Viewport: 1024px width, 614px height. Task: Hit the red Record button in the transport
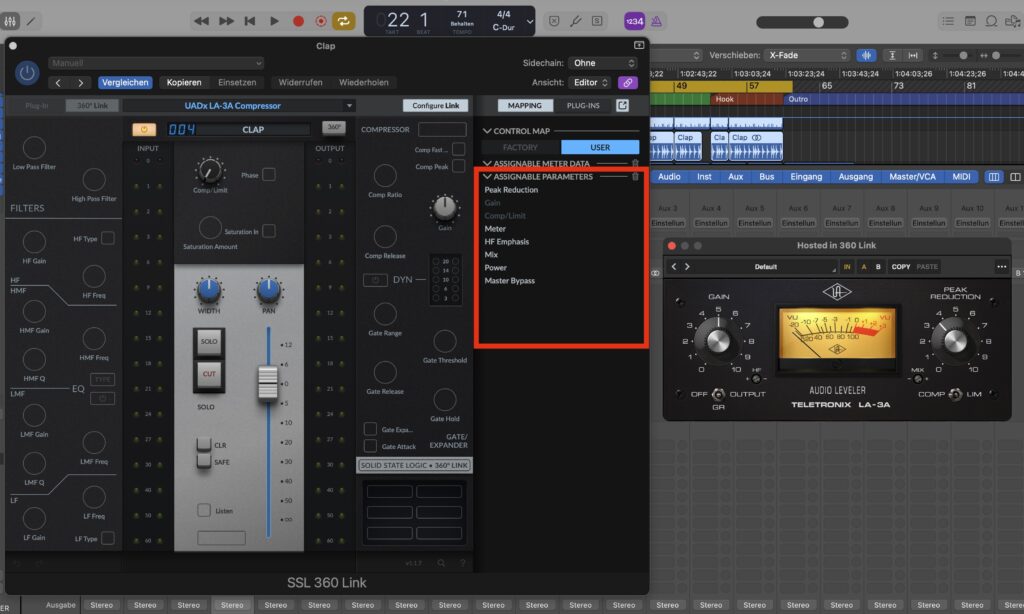pyautogui.click(x=298, y=22)
